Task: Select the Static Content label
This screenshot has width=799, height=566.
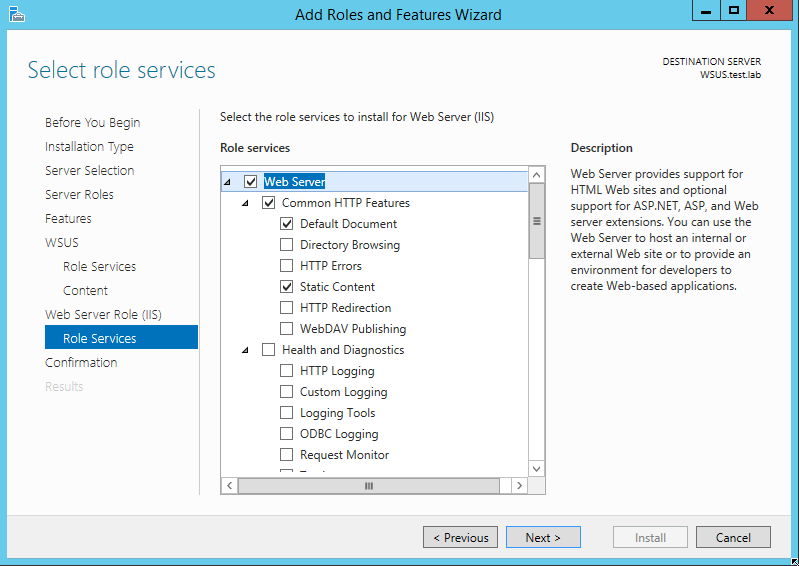Action: (337, 287)
